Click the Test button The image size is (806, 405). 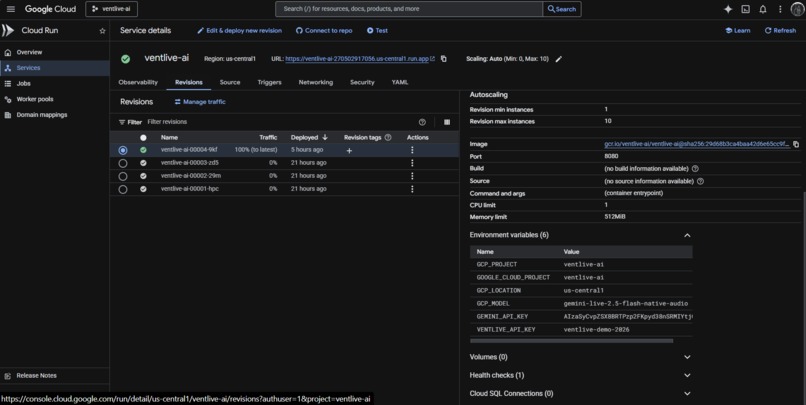tap(377, 31)
